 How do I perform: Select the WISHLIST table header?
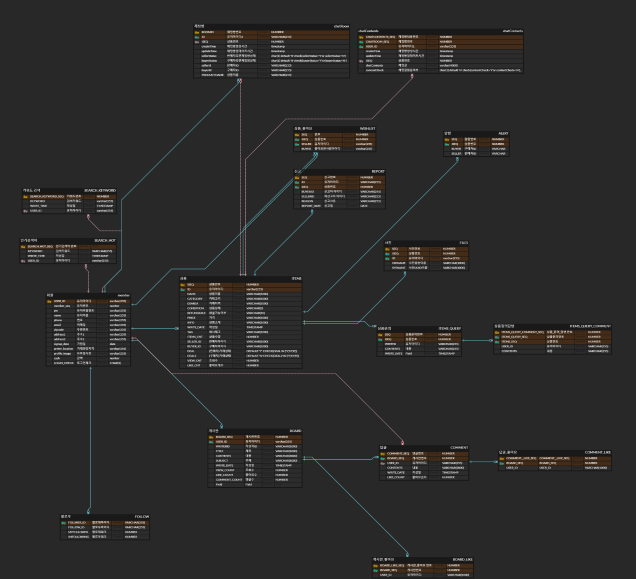(335, 129)
